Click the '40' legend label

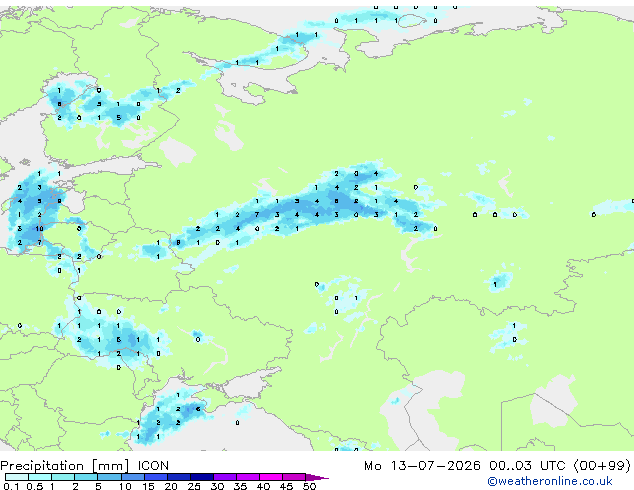pos(263,486)
